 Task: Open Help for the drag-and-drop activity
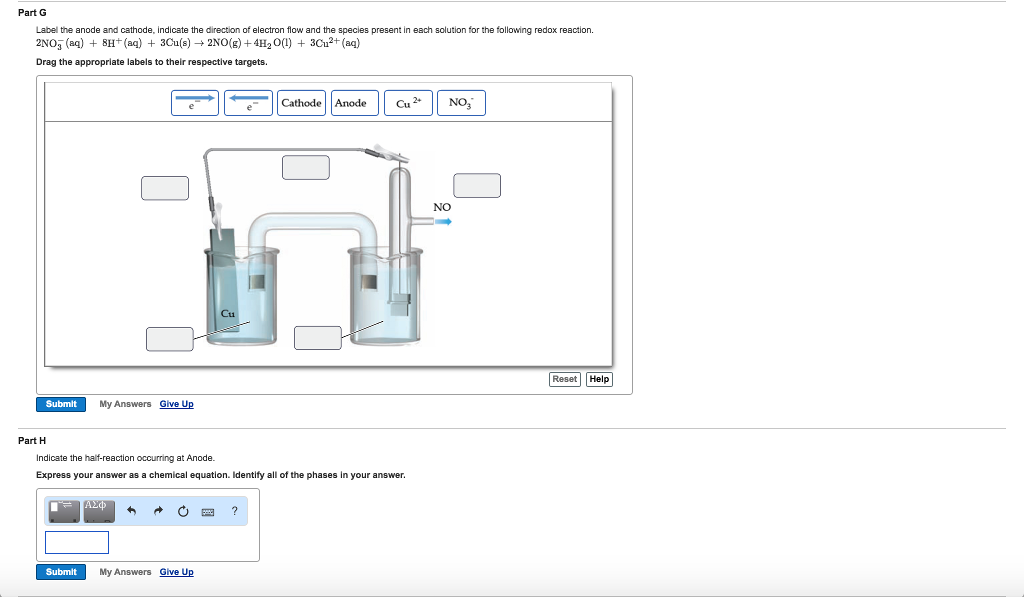[x=598, y=379]
